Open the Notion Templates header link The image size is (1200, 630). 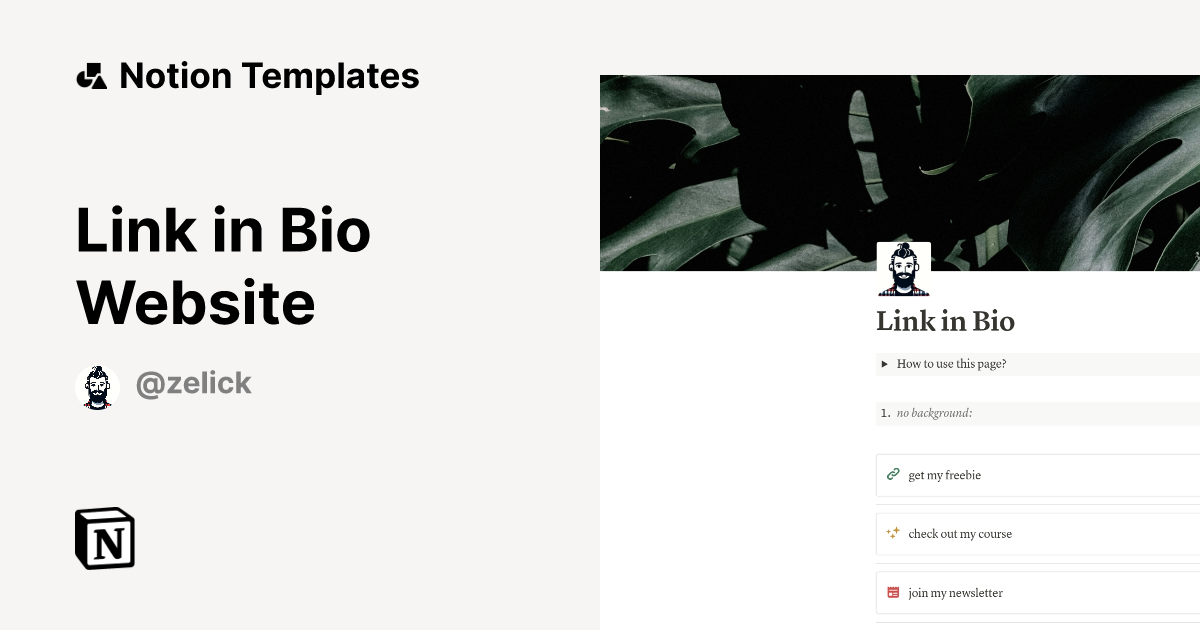269,76
